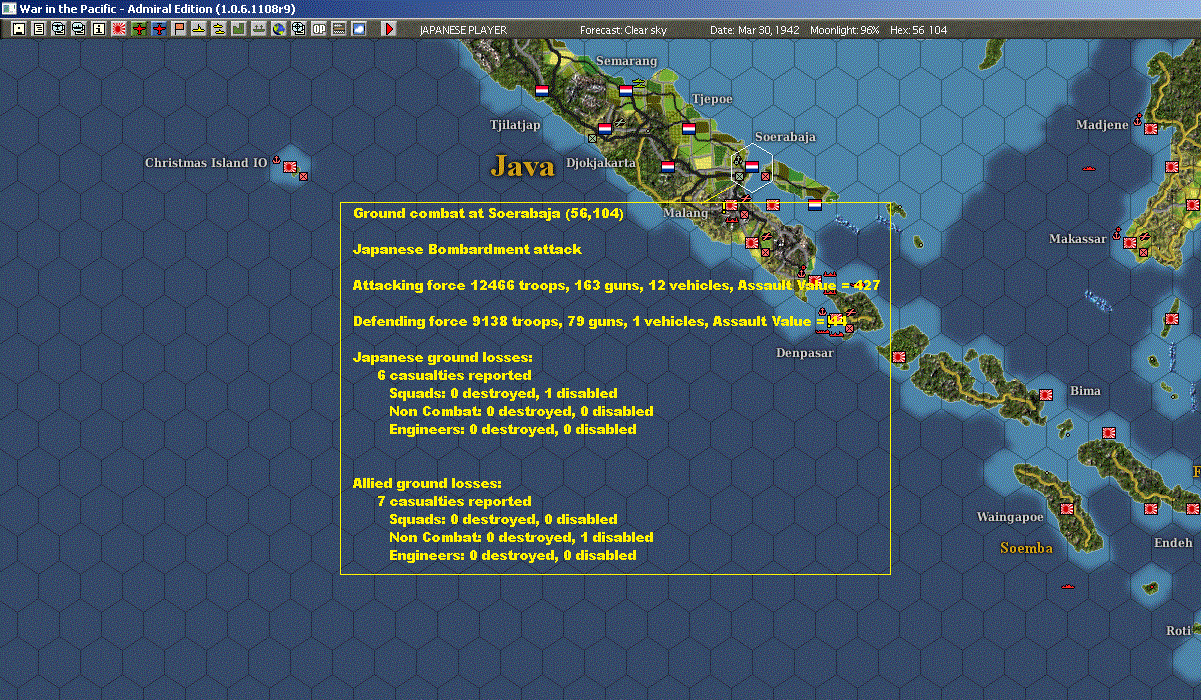Click the window title bar app icon
This screenshot has width=1201, height=700.
click(x=9, y=8)
